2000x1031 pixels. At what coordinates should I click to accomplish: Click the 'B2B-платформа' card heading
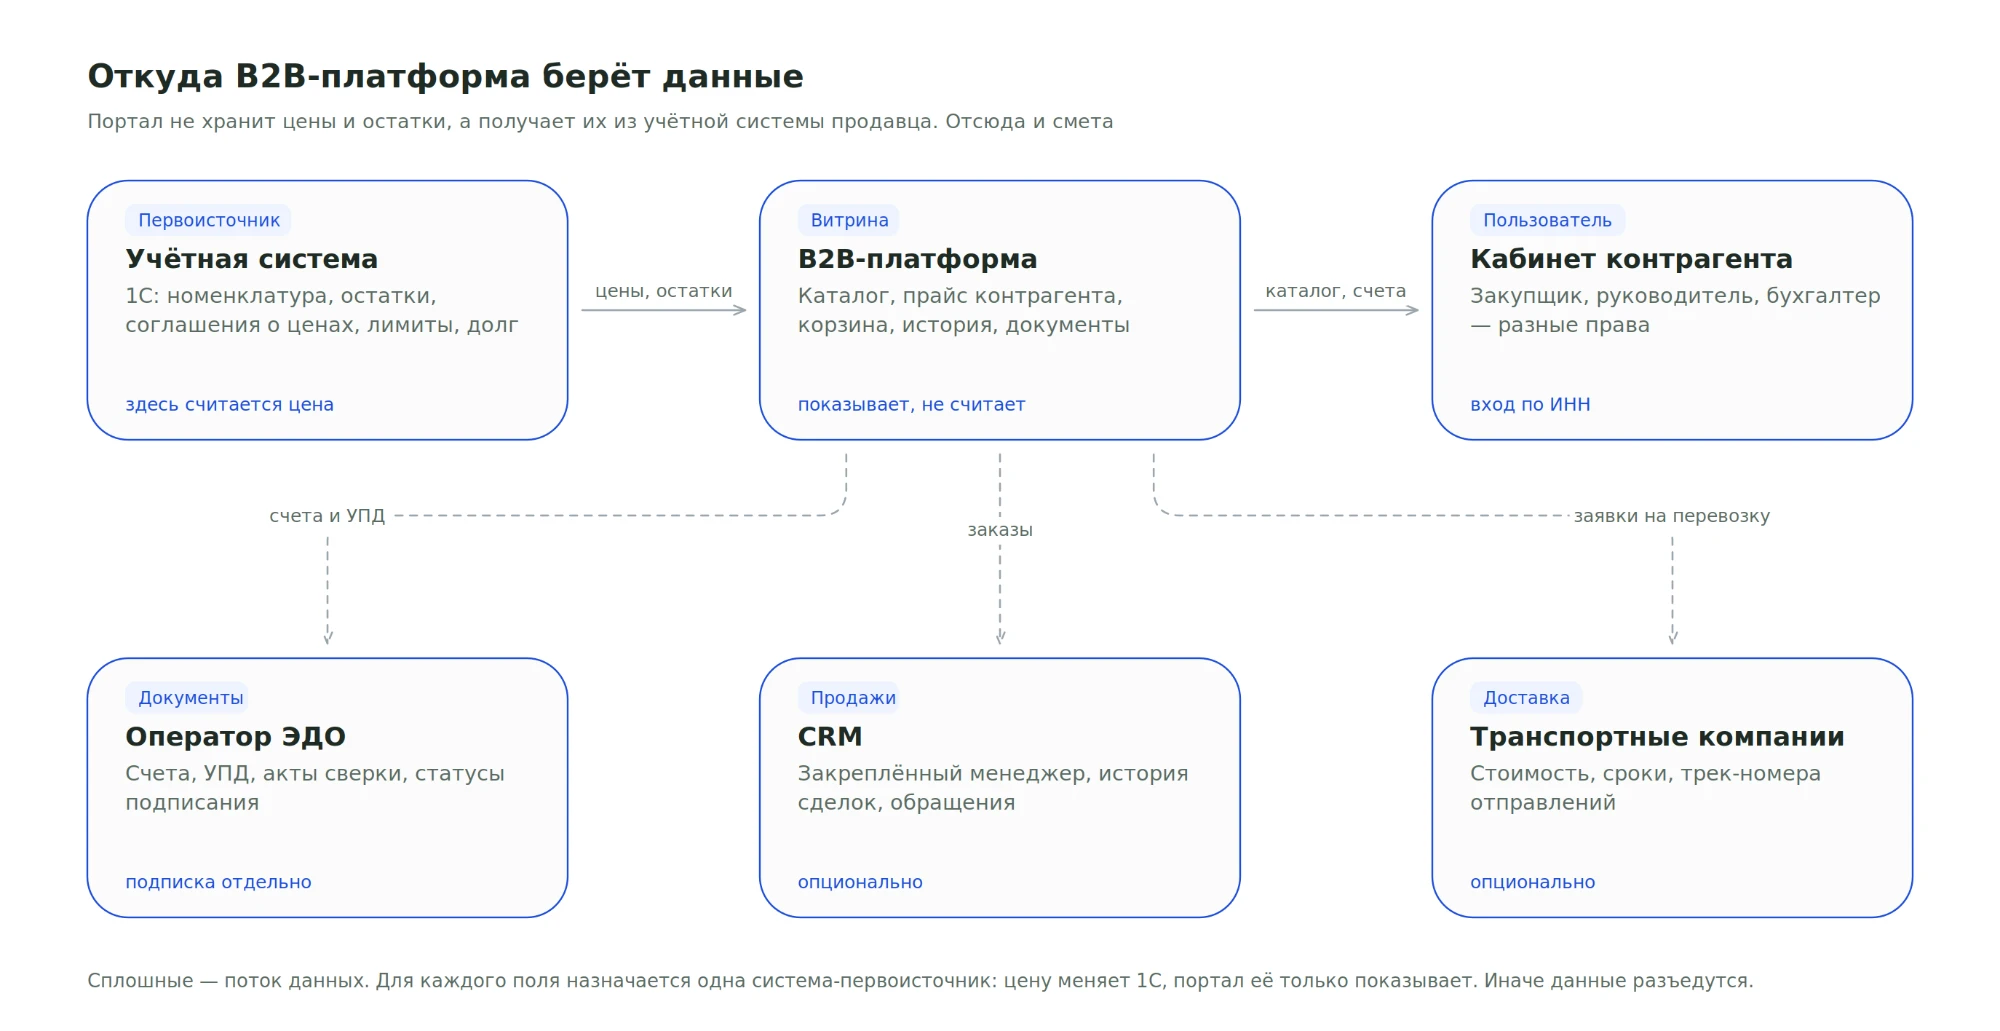pos(917,259)
